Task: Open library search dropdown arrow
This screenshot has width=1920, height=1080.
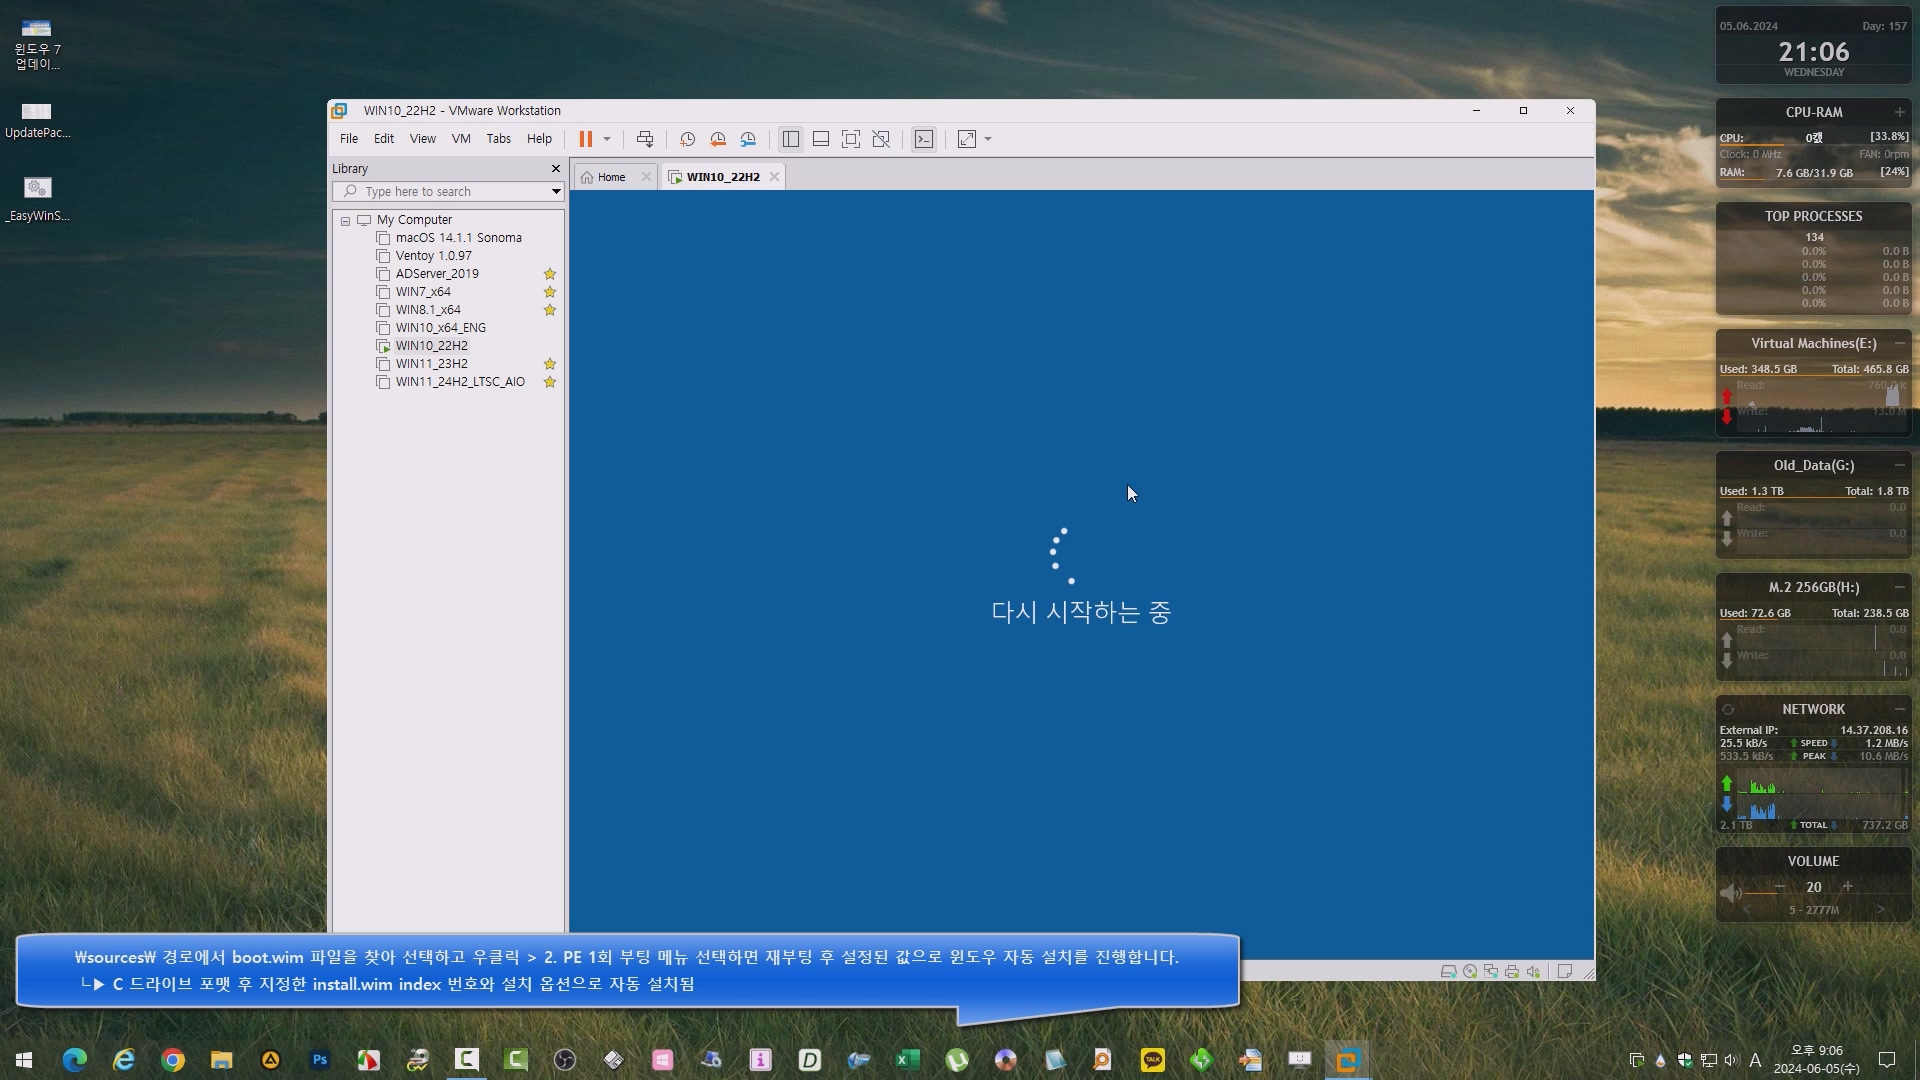Action: point(556,191)
